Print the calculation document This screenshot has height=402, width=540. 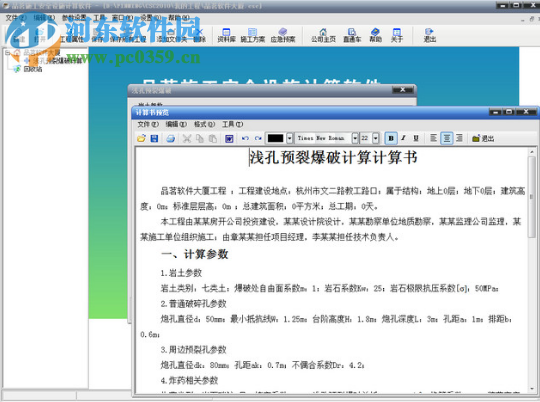point(170,138)
